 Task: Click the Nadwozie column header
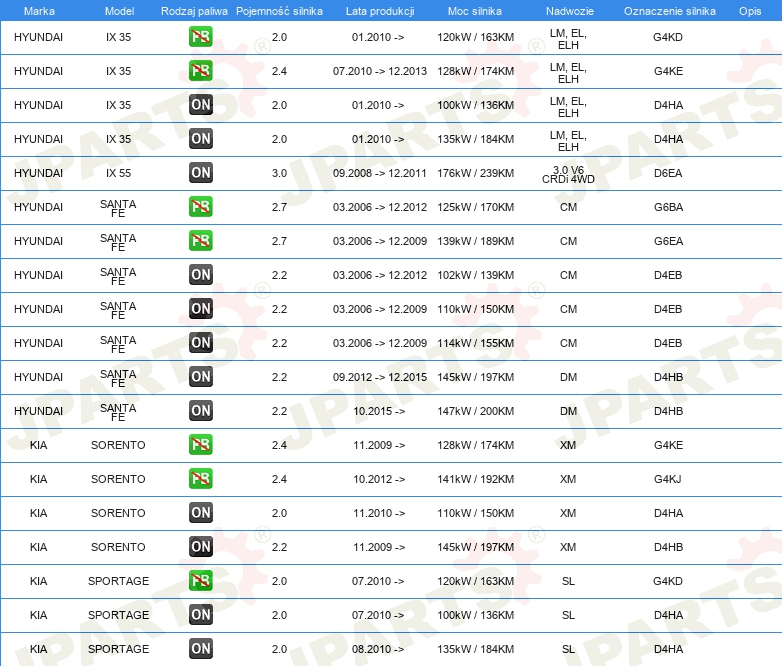click(570, 11)
